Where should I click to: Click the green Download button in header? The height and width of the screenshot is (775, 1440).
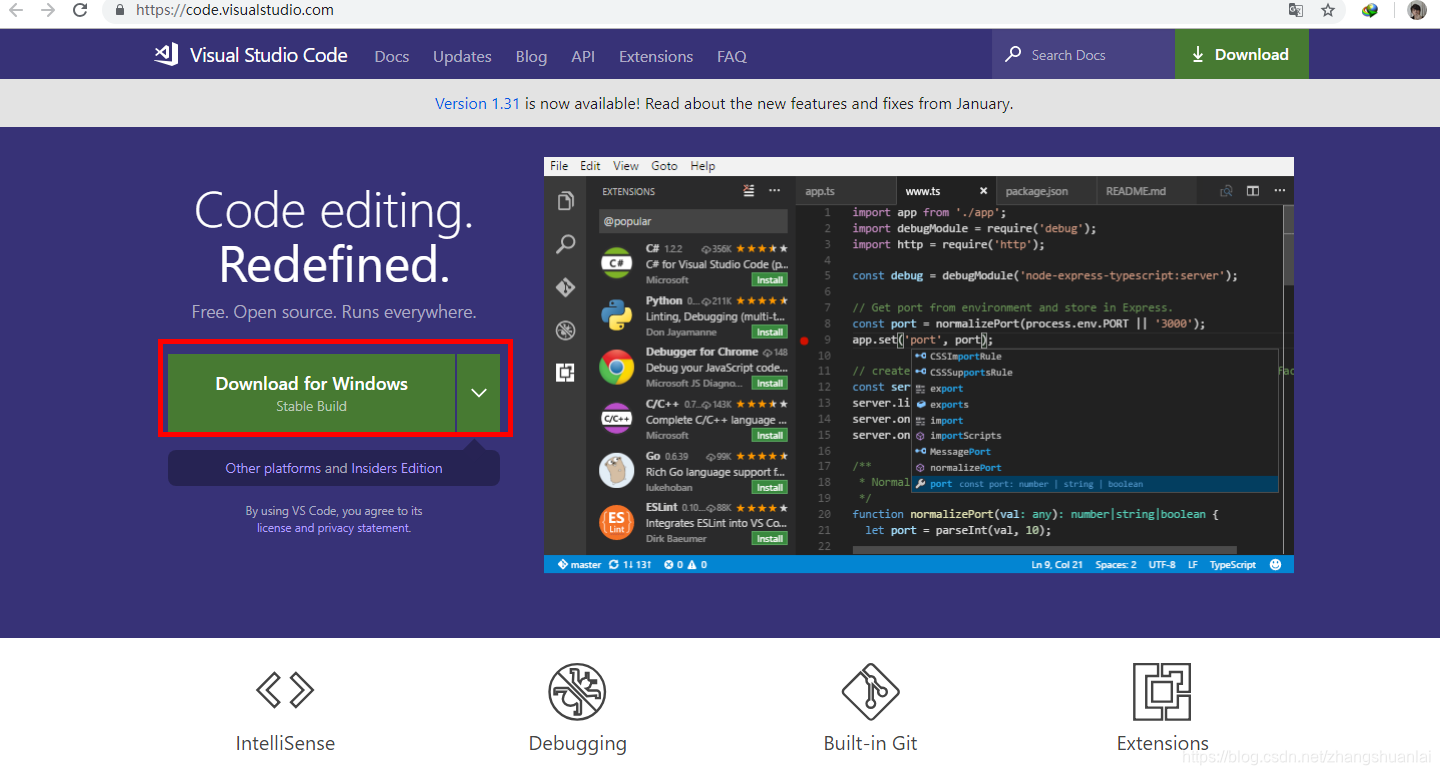(x=1241, y=54)
